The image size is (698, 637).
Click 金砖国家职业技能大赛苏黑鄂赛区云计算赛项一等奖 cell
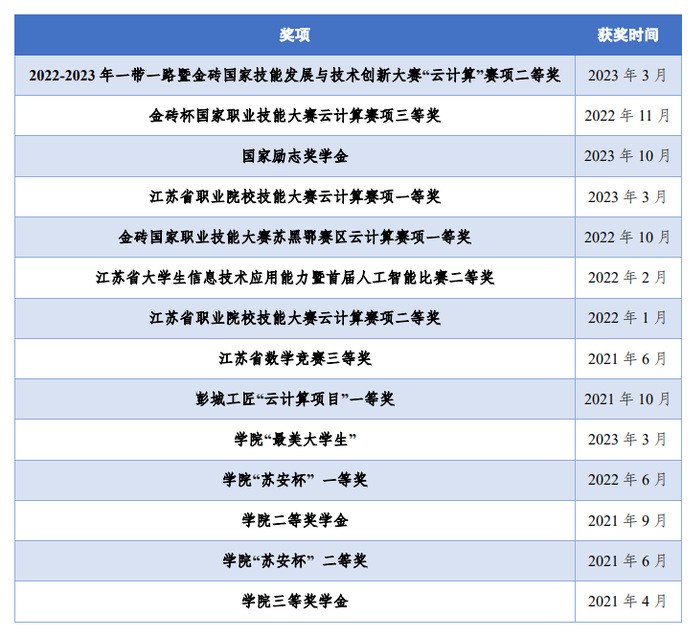click(295, 237)
